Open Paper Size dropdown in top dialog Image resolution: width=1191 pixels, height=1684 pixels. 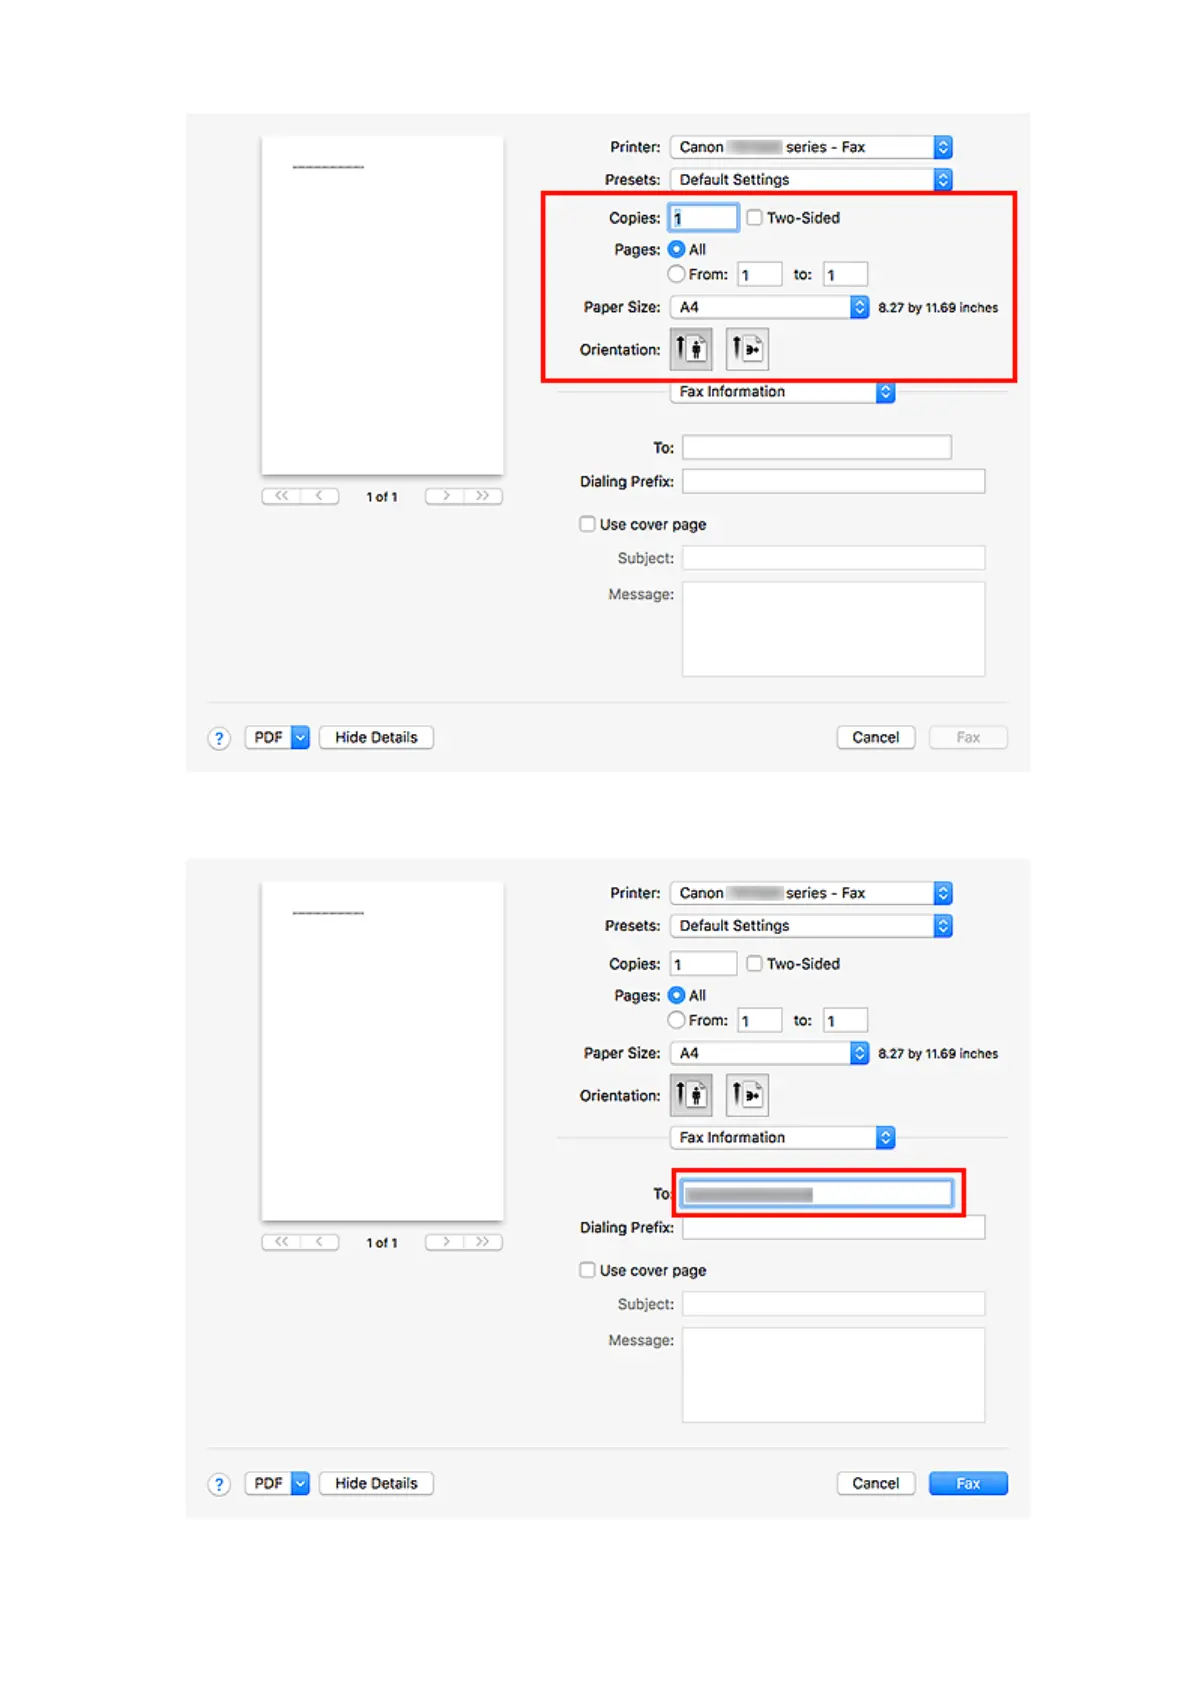769,307
